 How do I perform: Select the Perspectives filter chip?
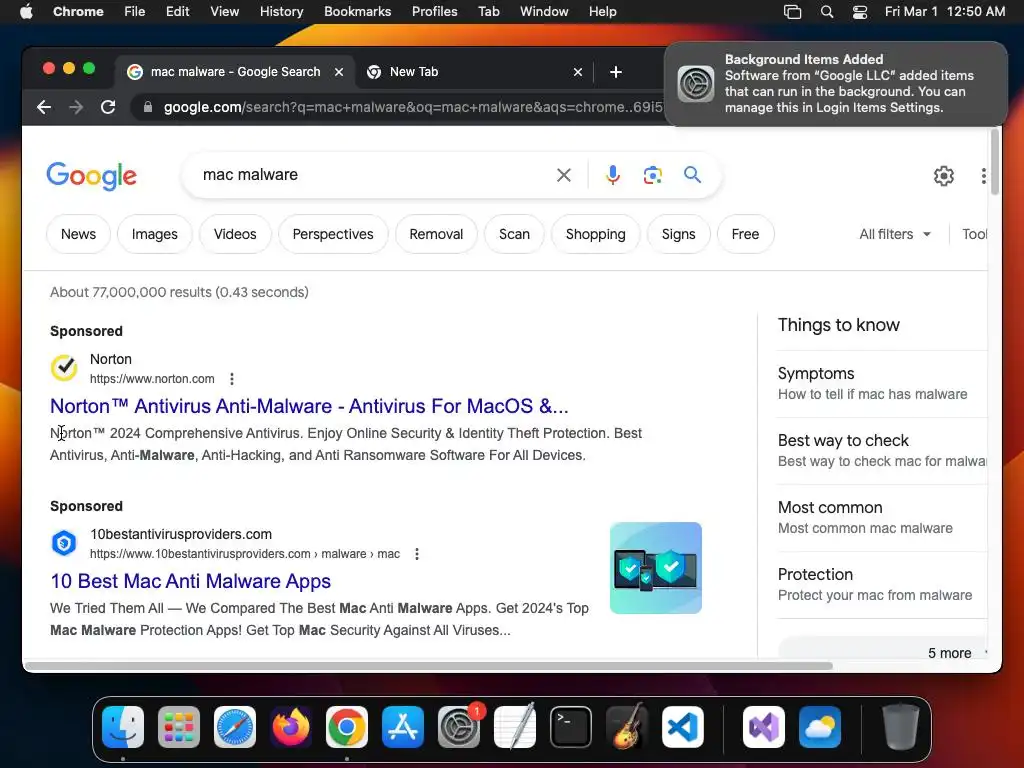click(x=333, y=234)
